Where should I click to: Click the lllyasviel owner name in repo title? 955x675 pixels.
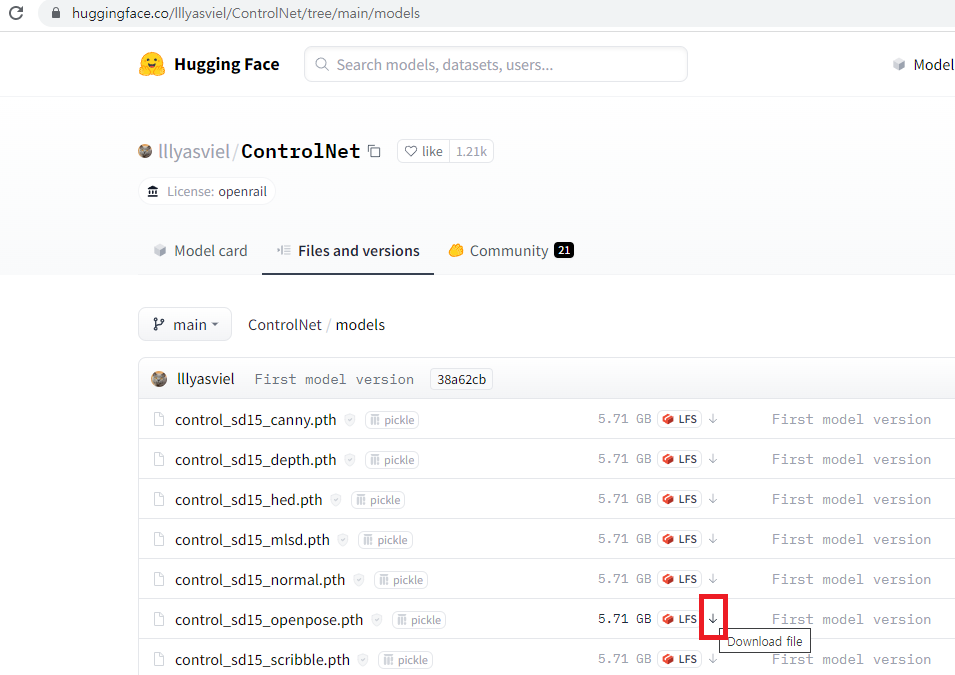click(194, 151)
